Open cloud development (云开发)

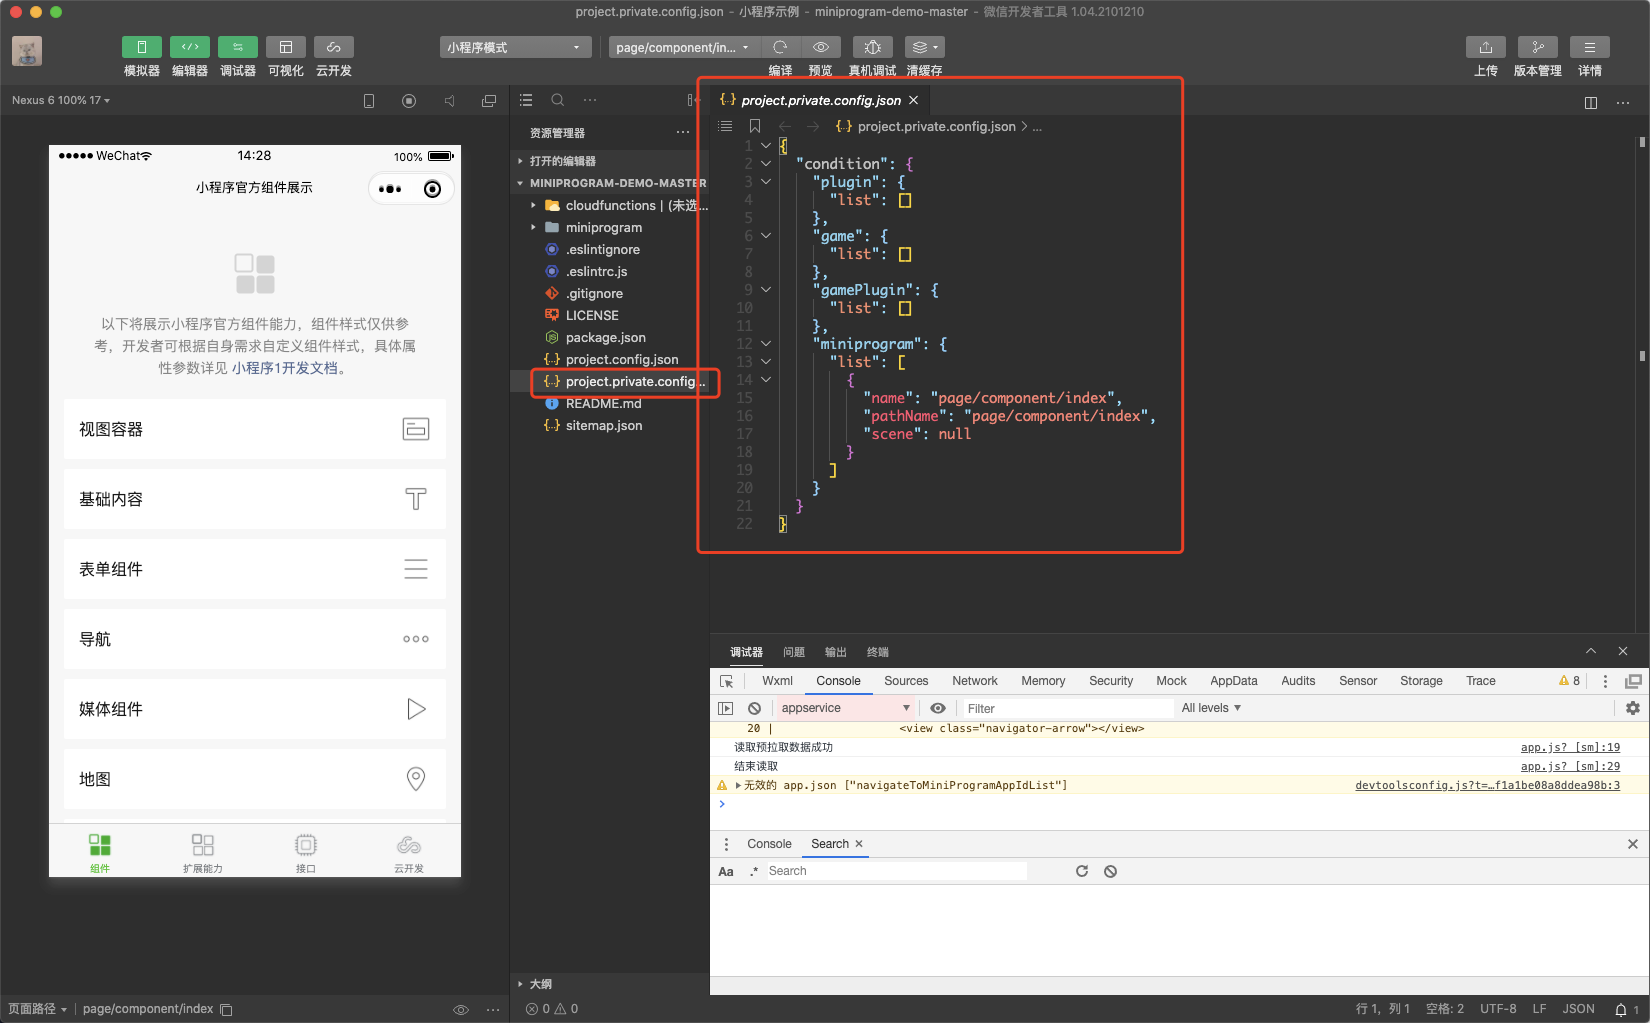click(333, 47)
